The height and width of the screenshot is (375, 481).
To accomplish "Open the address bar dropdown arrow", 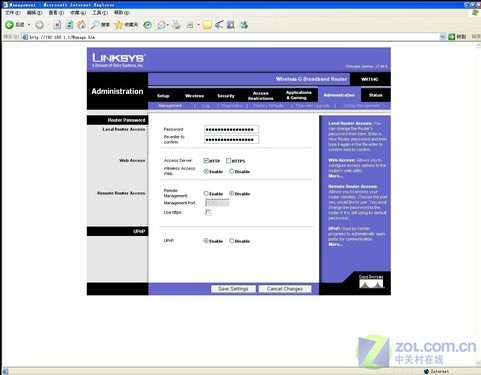I will pos(442,37).
